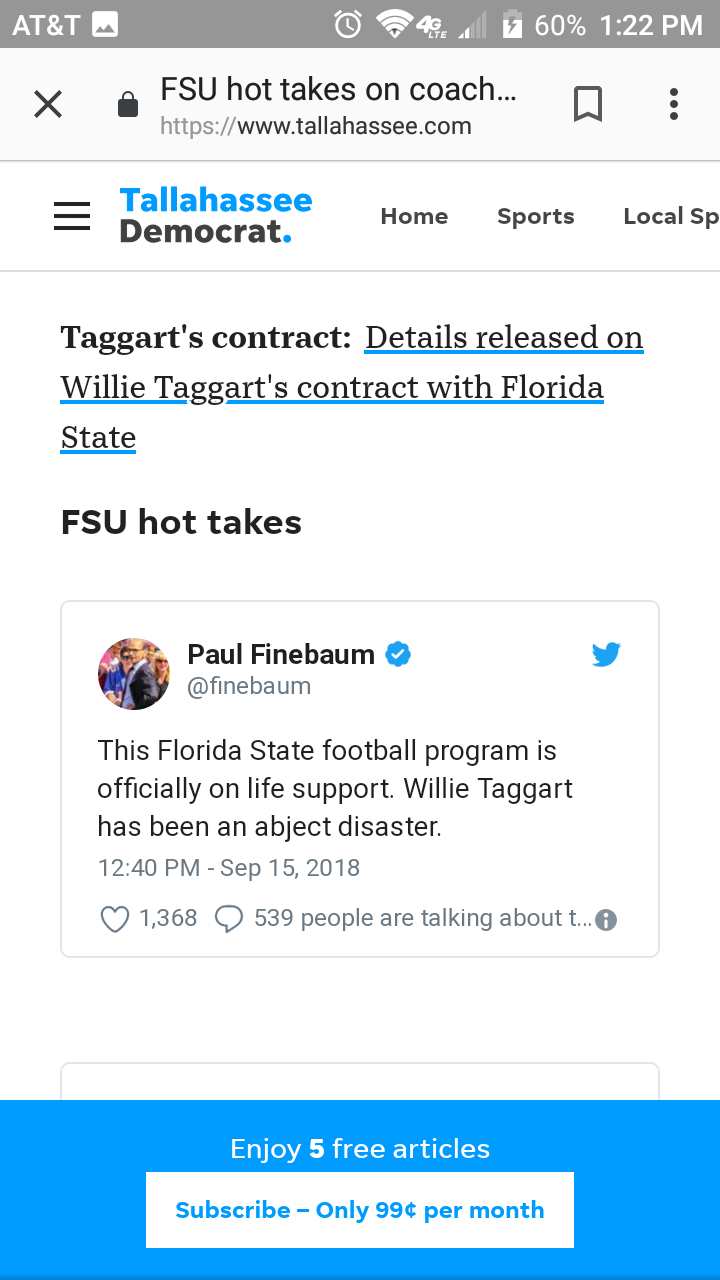Open the tweet replies speech bubble

click(229, 918)
